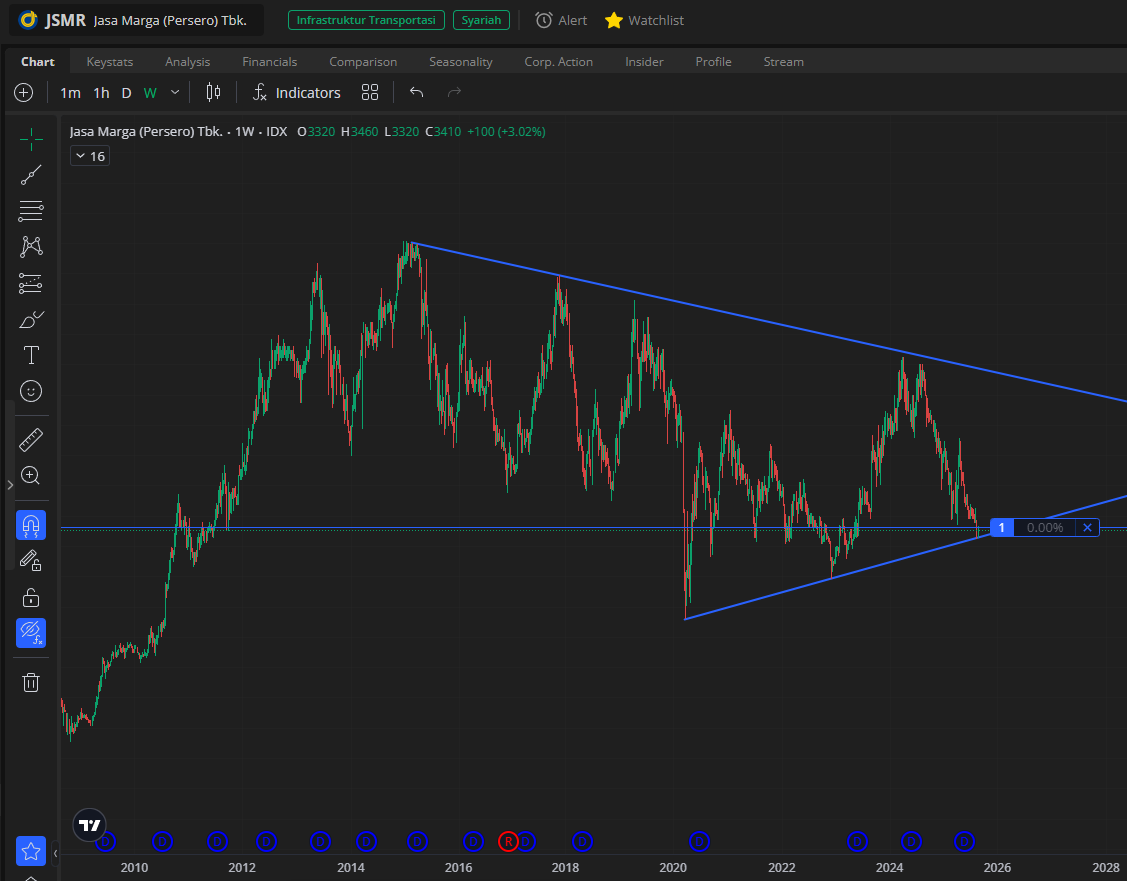Close the horizontal line label with X
Viewport: 1127px width, 881px height.
coord(1087,527)
